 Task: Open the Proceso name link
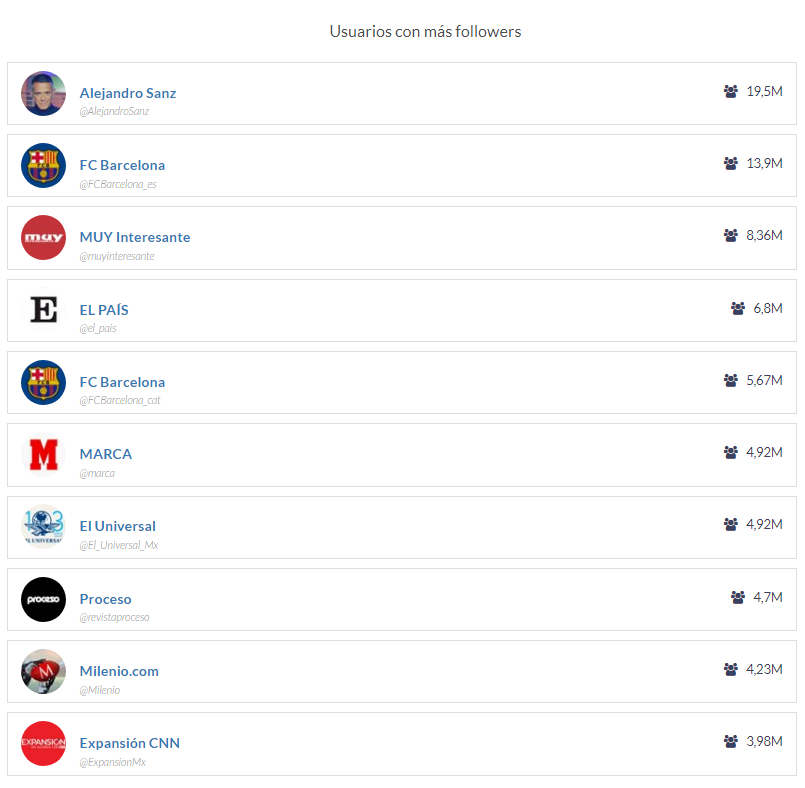coord(105,599)
